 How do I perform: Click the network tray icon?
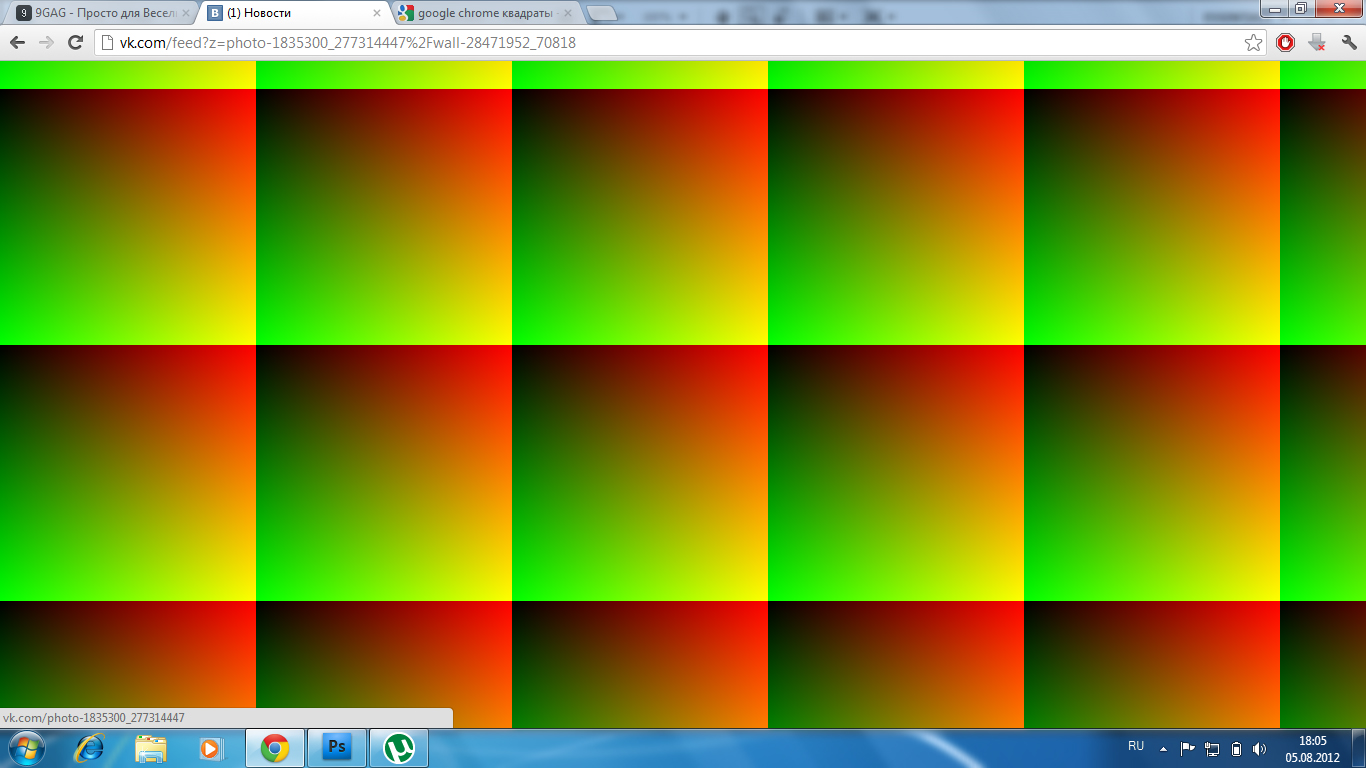click(x=1212, y=748)
